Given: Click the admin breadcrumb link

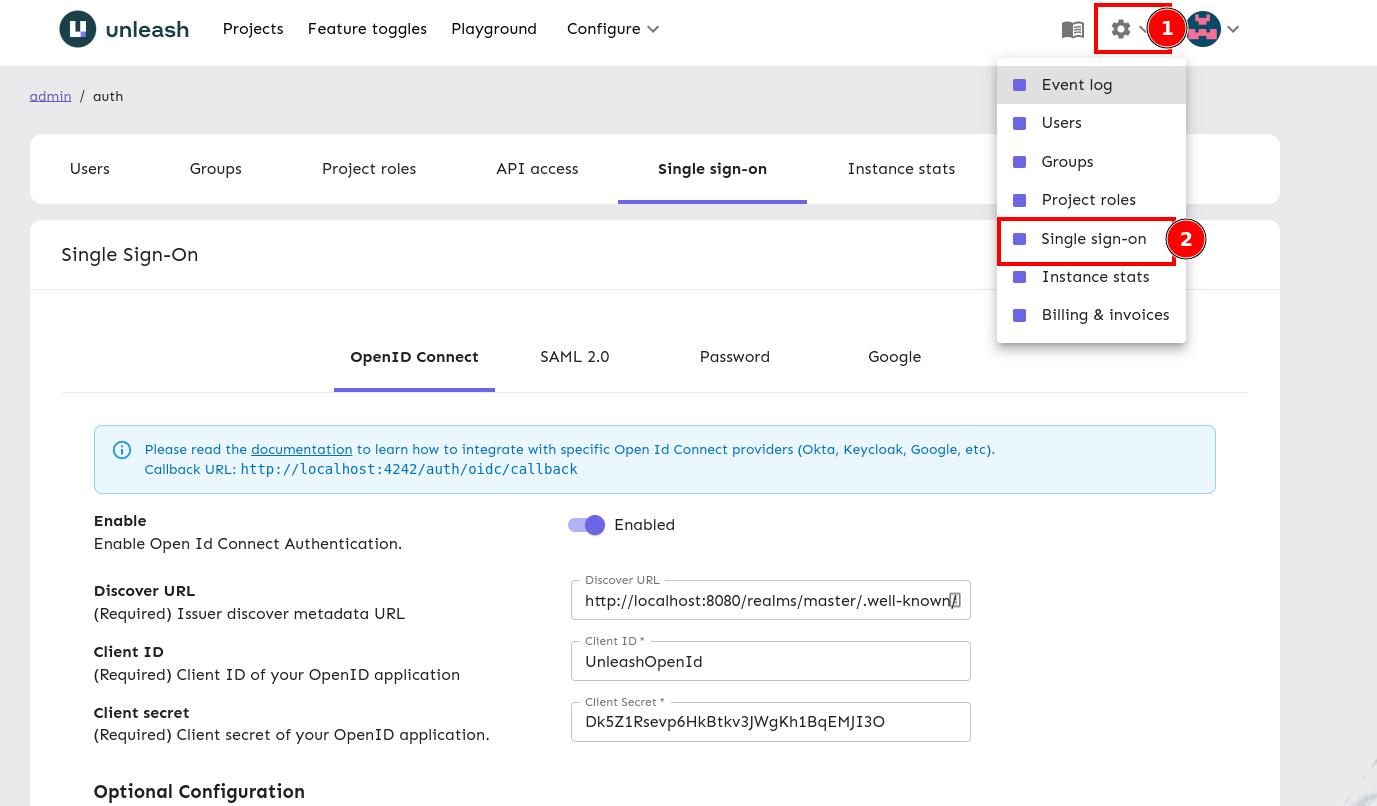Looking at the screenshot, I should click(50, 95).
